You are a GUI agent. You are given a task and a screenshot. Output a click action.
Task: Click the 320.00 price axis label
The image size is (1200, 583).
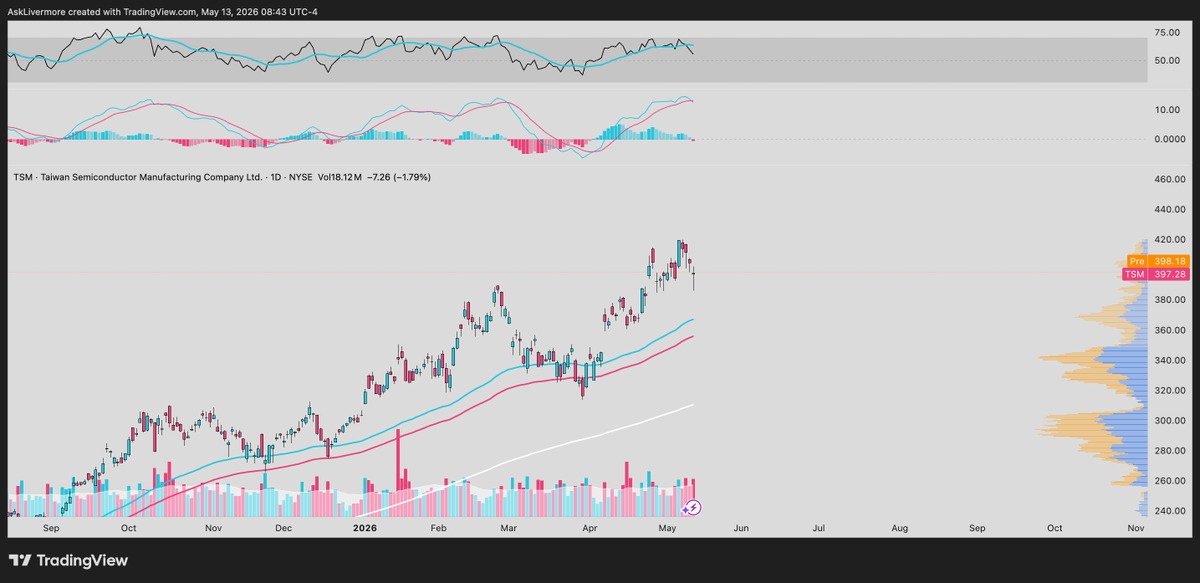(1168, 390)
